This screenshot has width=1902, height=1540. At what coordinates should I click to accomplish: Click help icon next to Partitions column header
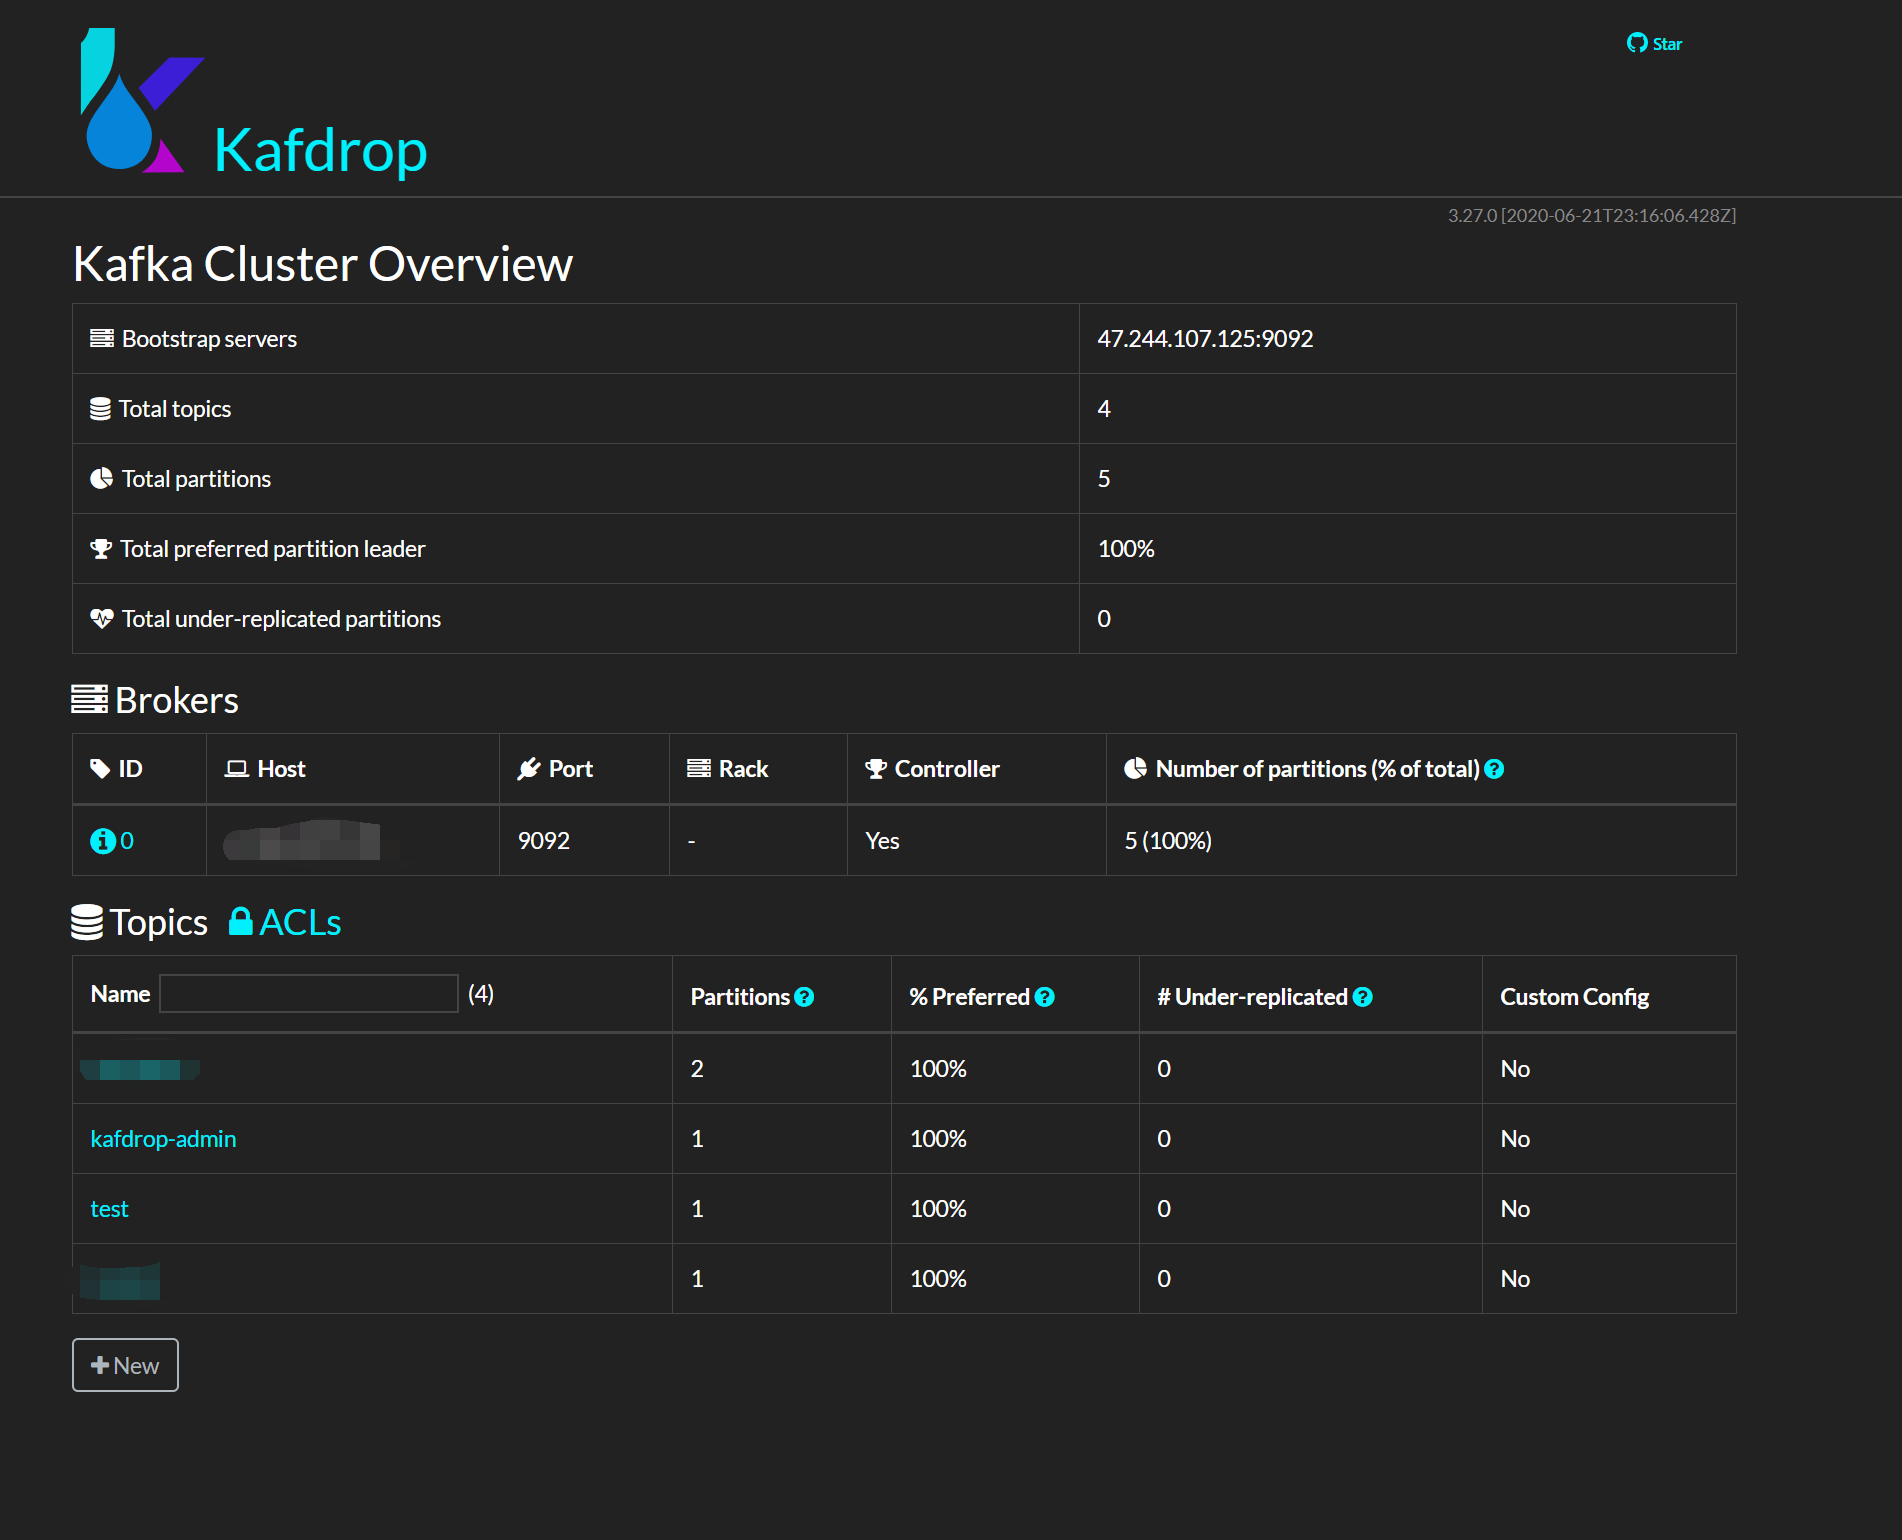click(804, 997)
